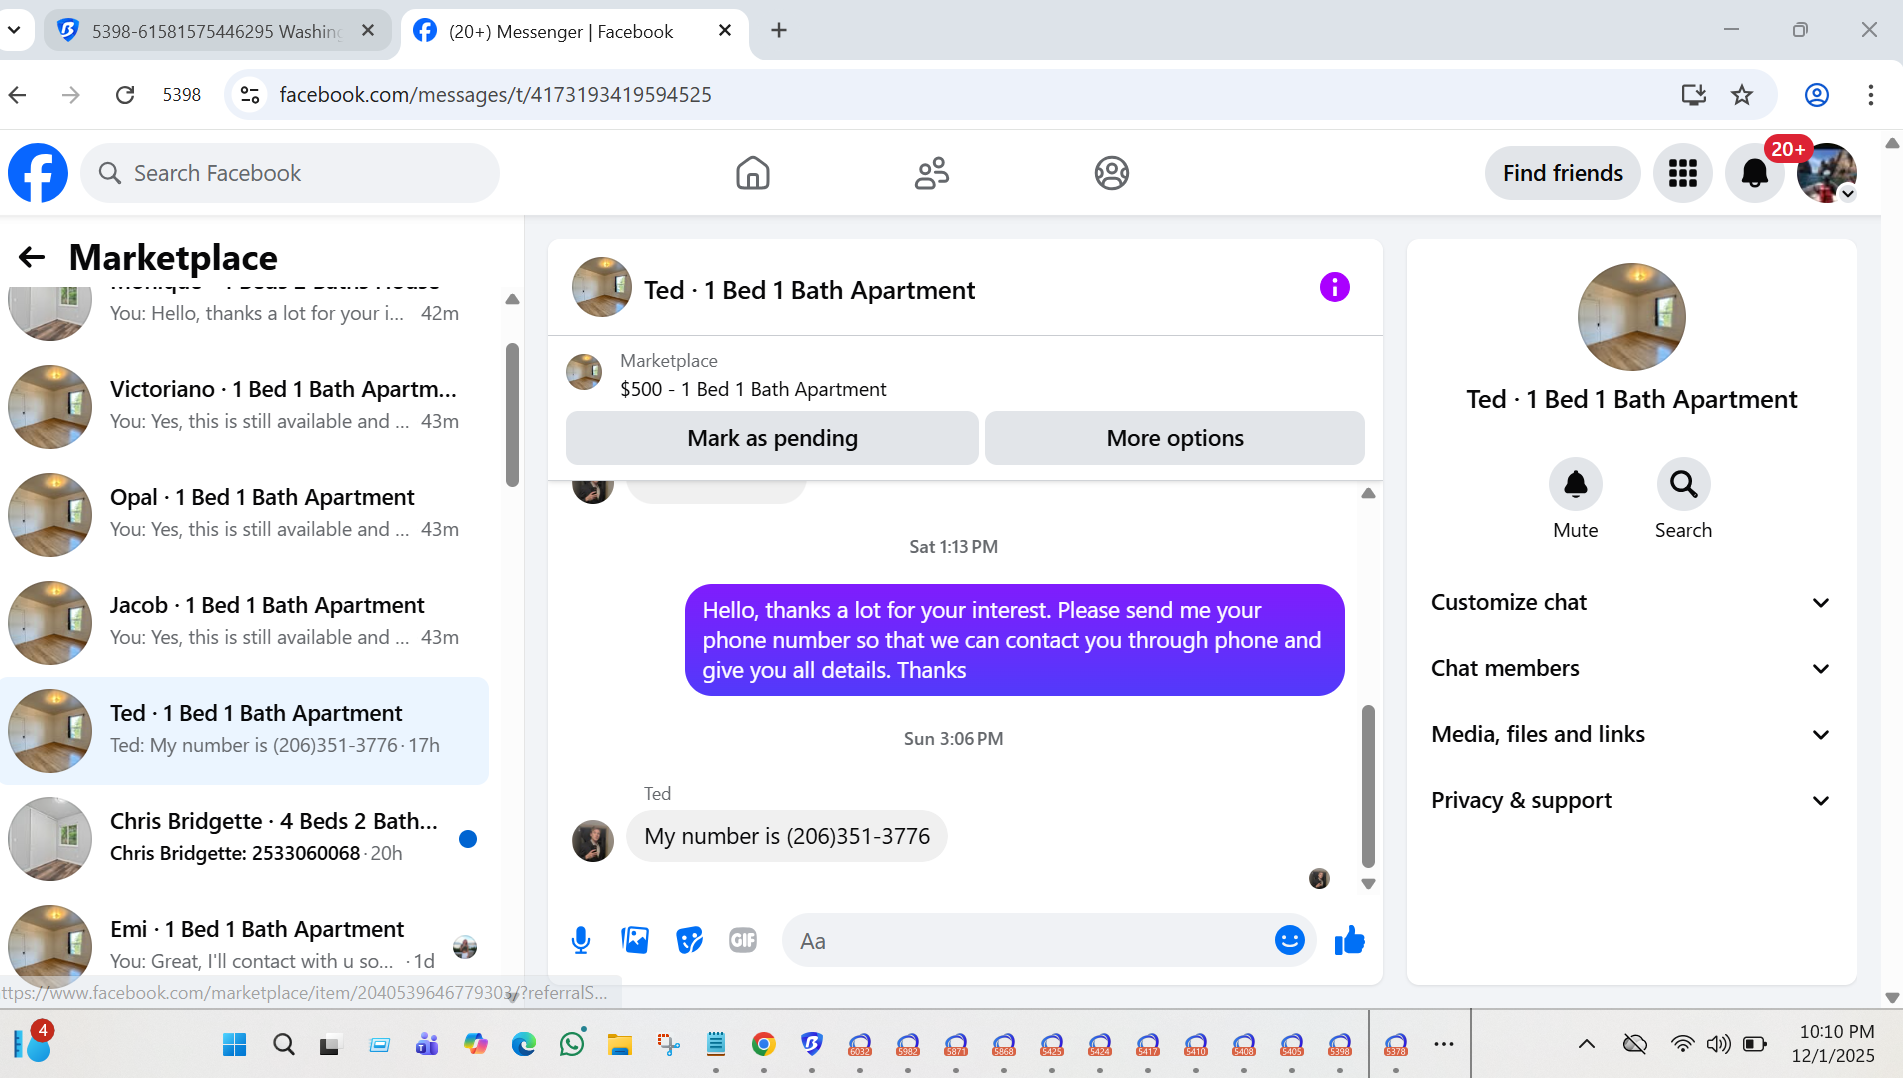This screenshot has width=1903, height=1078.
Task: Install app using the address bar install icon
Action: [1693, 95]
